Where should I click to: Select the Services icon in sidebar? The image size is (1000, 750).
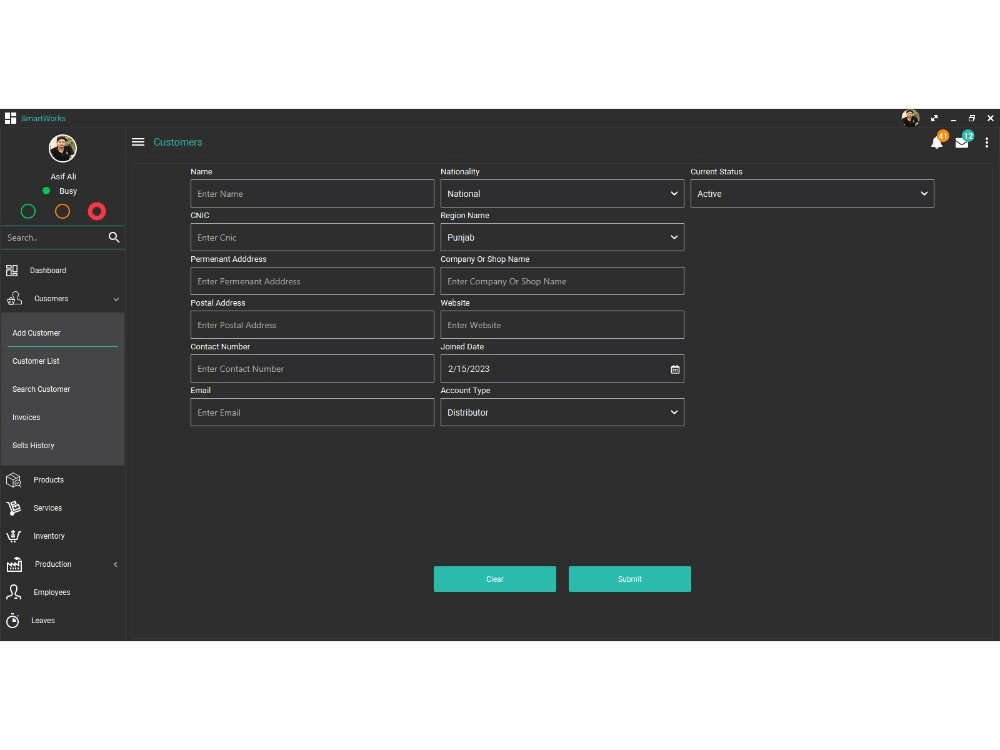(14, 507)
